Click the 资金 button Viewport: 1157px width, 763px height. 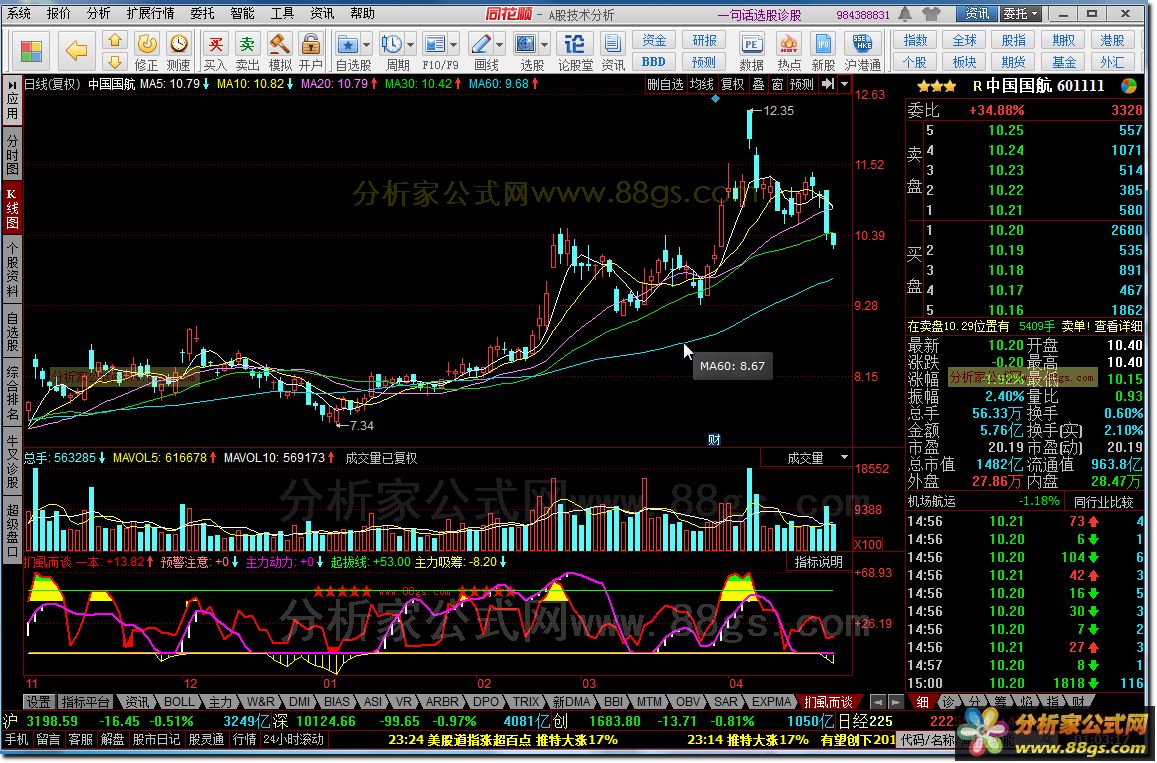pos(654,41)
